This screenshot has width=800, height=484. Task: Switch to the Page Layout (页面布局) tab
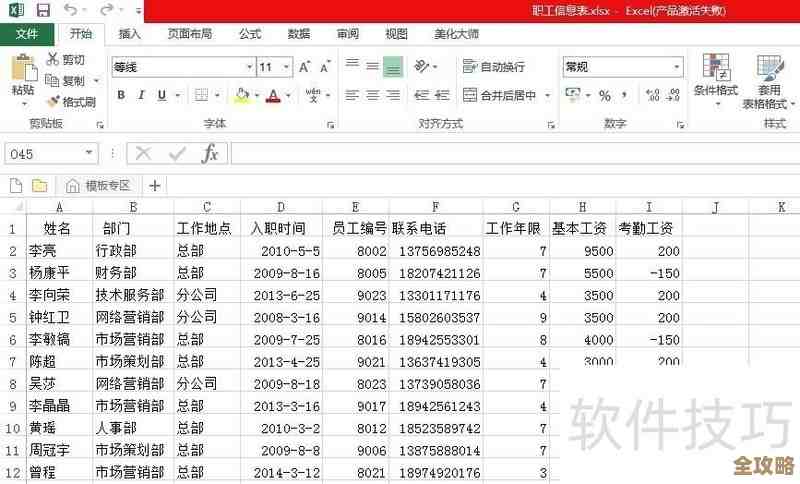[x=190, y=34]
